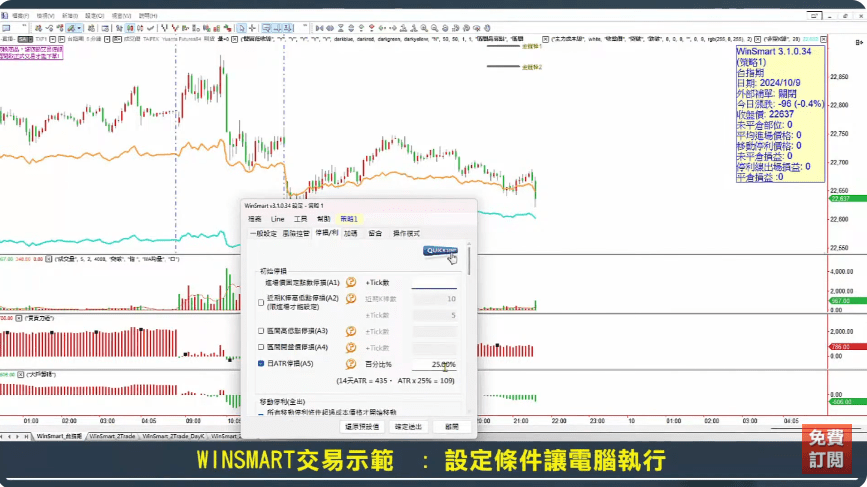
Task: Open the 設定 menu in main window
Action: [95, 16]
